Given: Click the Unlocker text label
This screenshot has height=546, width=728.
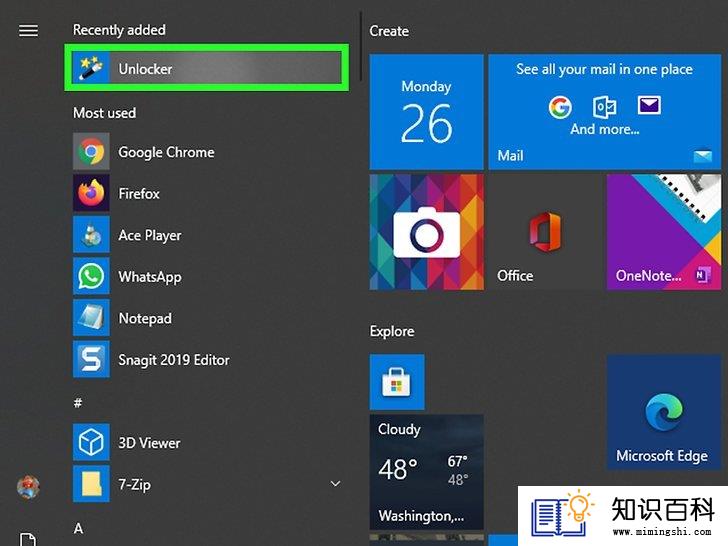Looking at the screenshot, I should point(145,69).
